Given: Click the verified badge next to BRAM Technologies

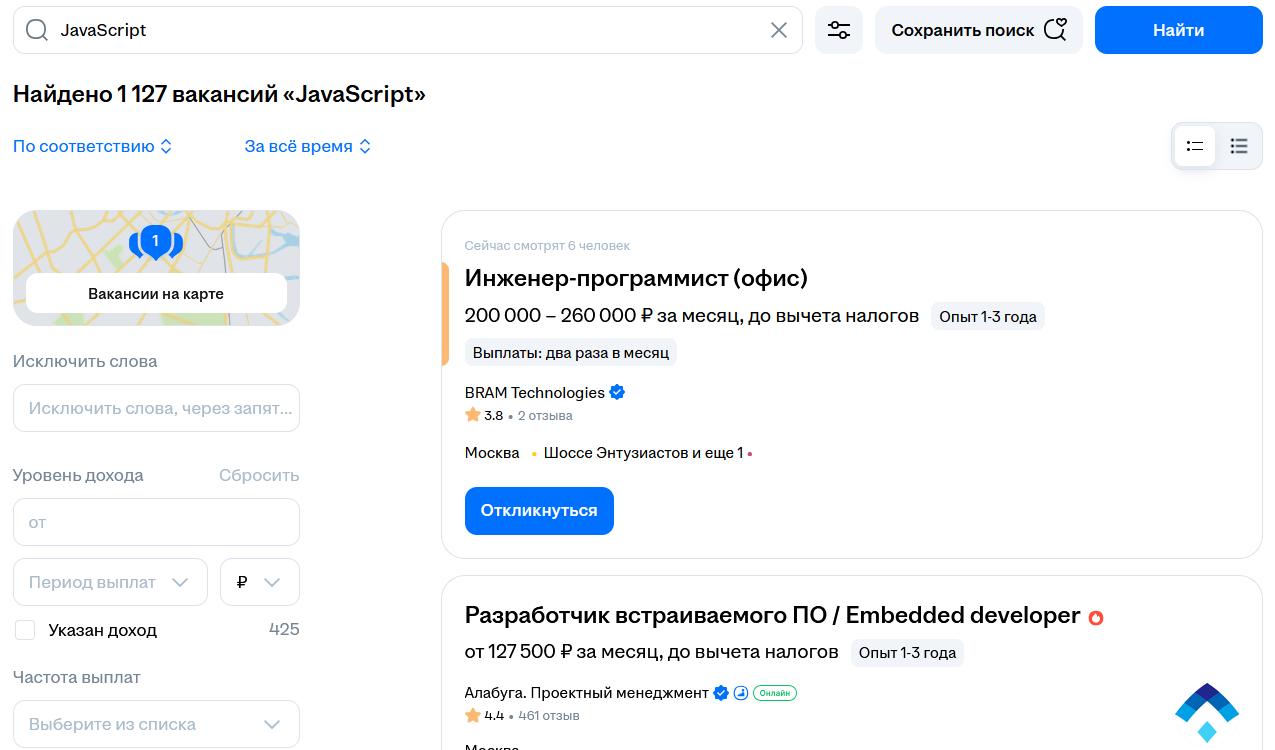Looking at the screenshot, I should (617, 392).
